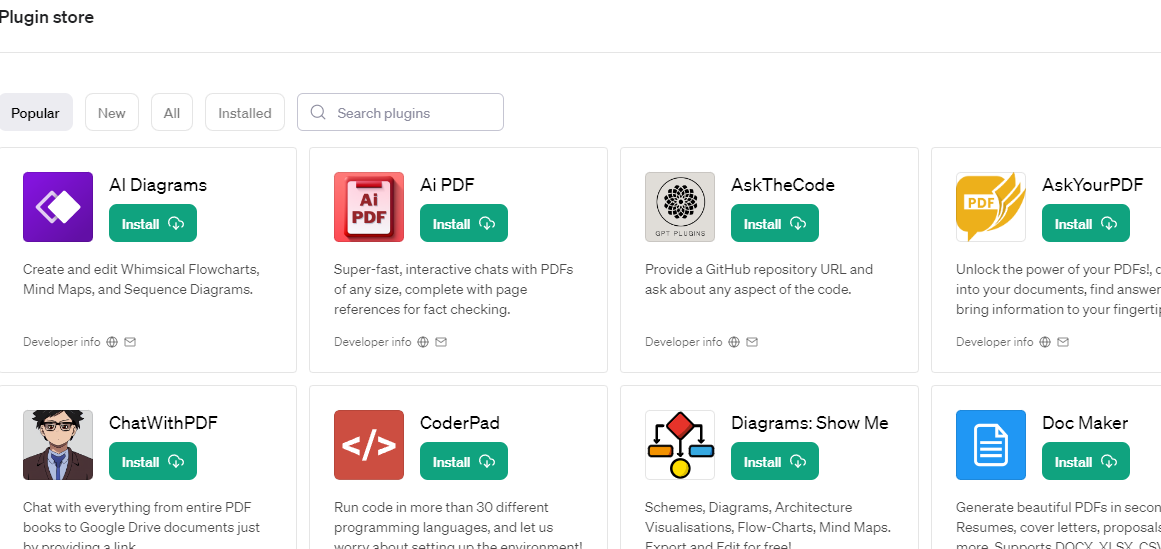Click the CoderPad title text
The width and height of the screenshot is (1161, 549).
click(x=460, y=423)
